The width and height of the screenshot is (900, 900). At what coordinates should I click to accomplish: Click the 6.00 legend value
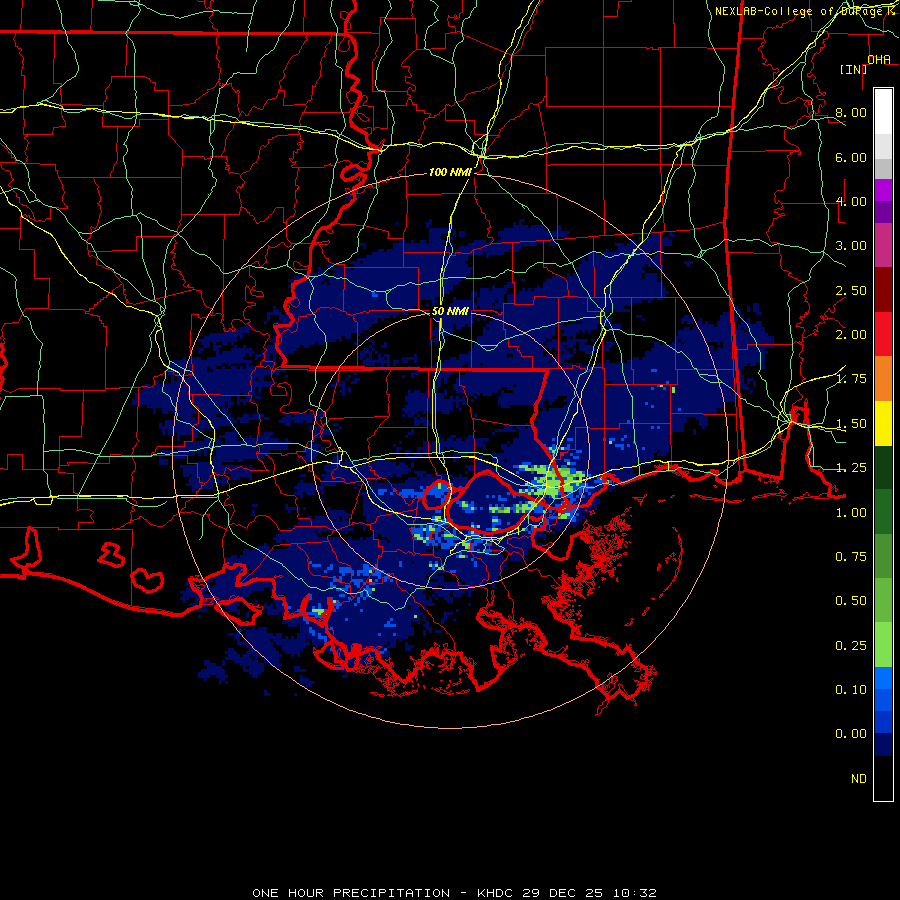tap(851, 157)
